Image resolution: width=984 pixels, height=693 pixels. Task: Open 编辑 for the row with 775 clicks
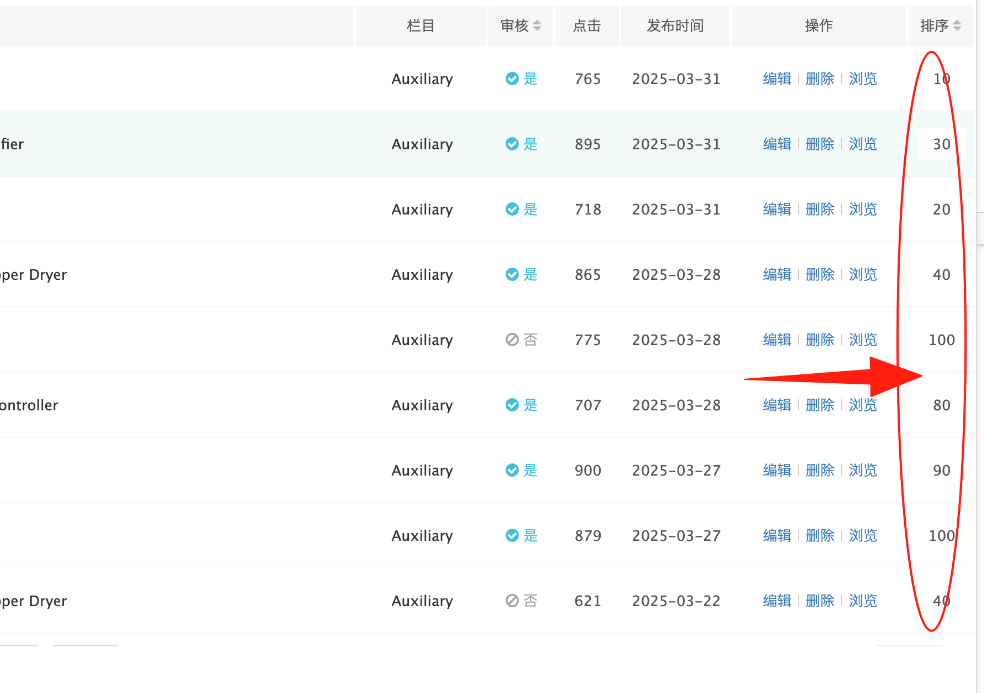[777, 340]
